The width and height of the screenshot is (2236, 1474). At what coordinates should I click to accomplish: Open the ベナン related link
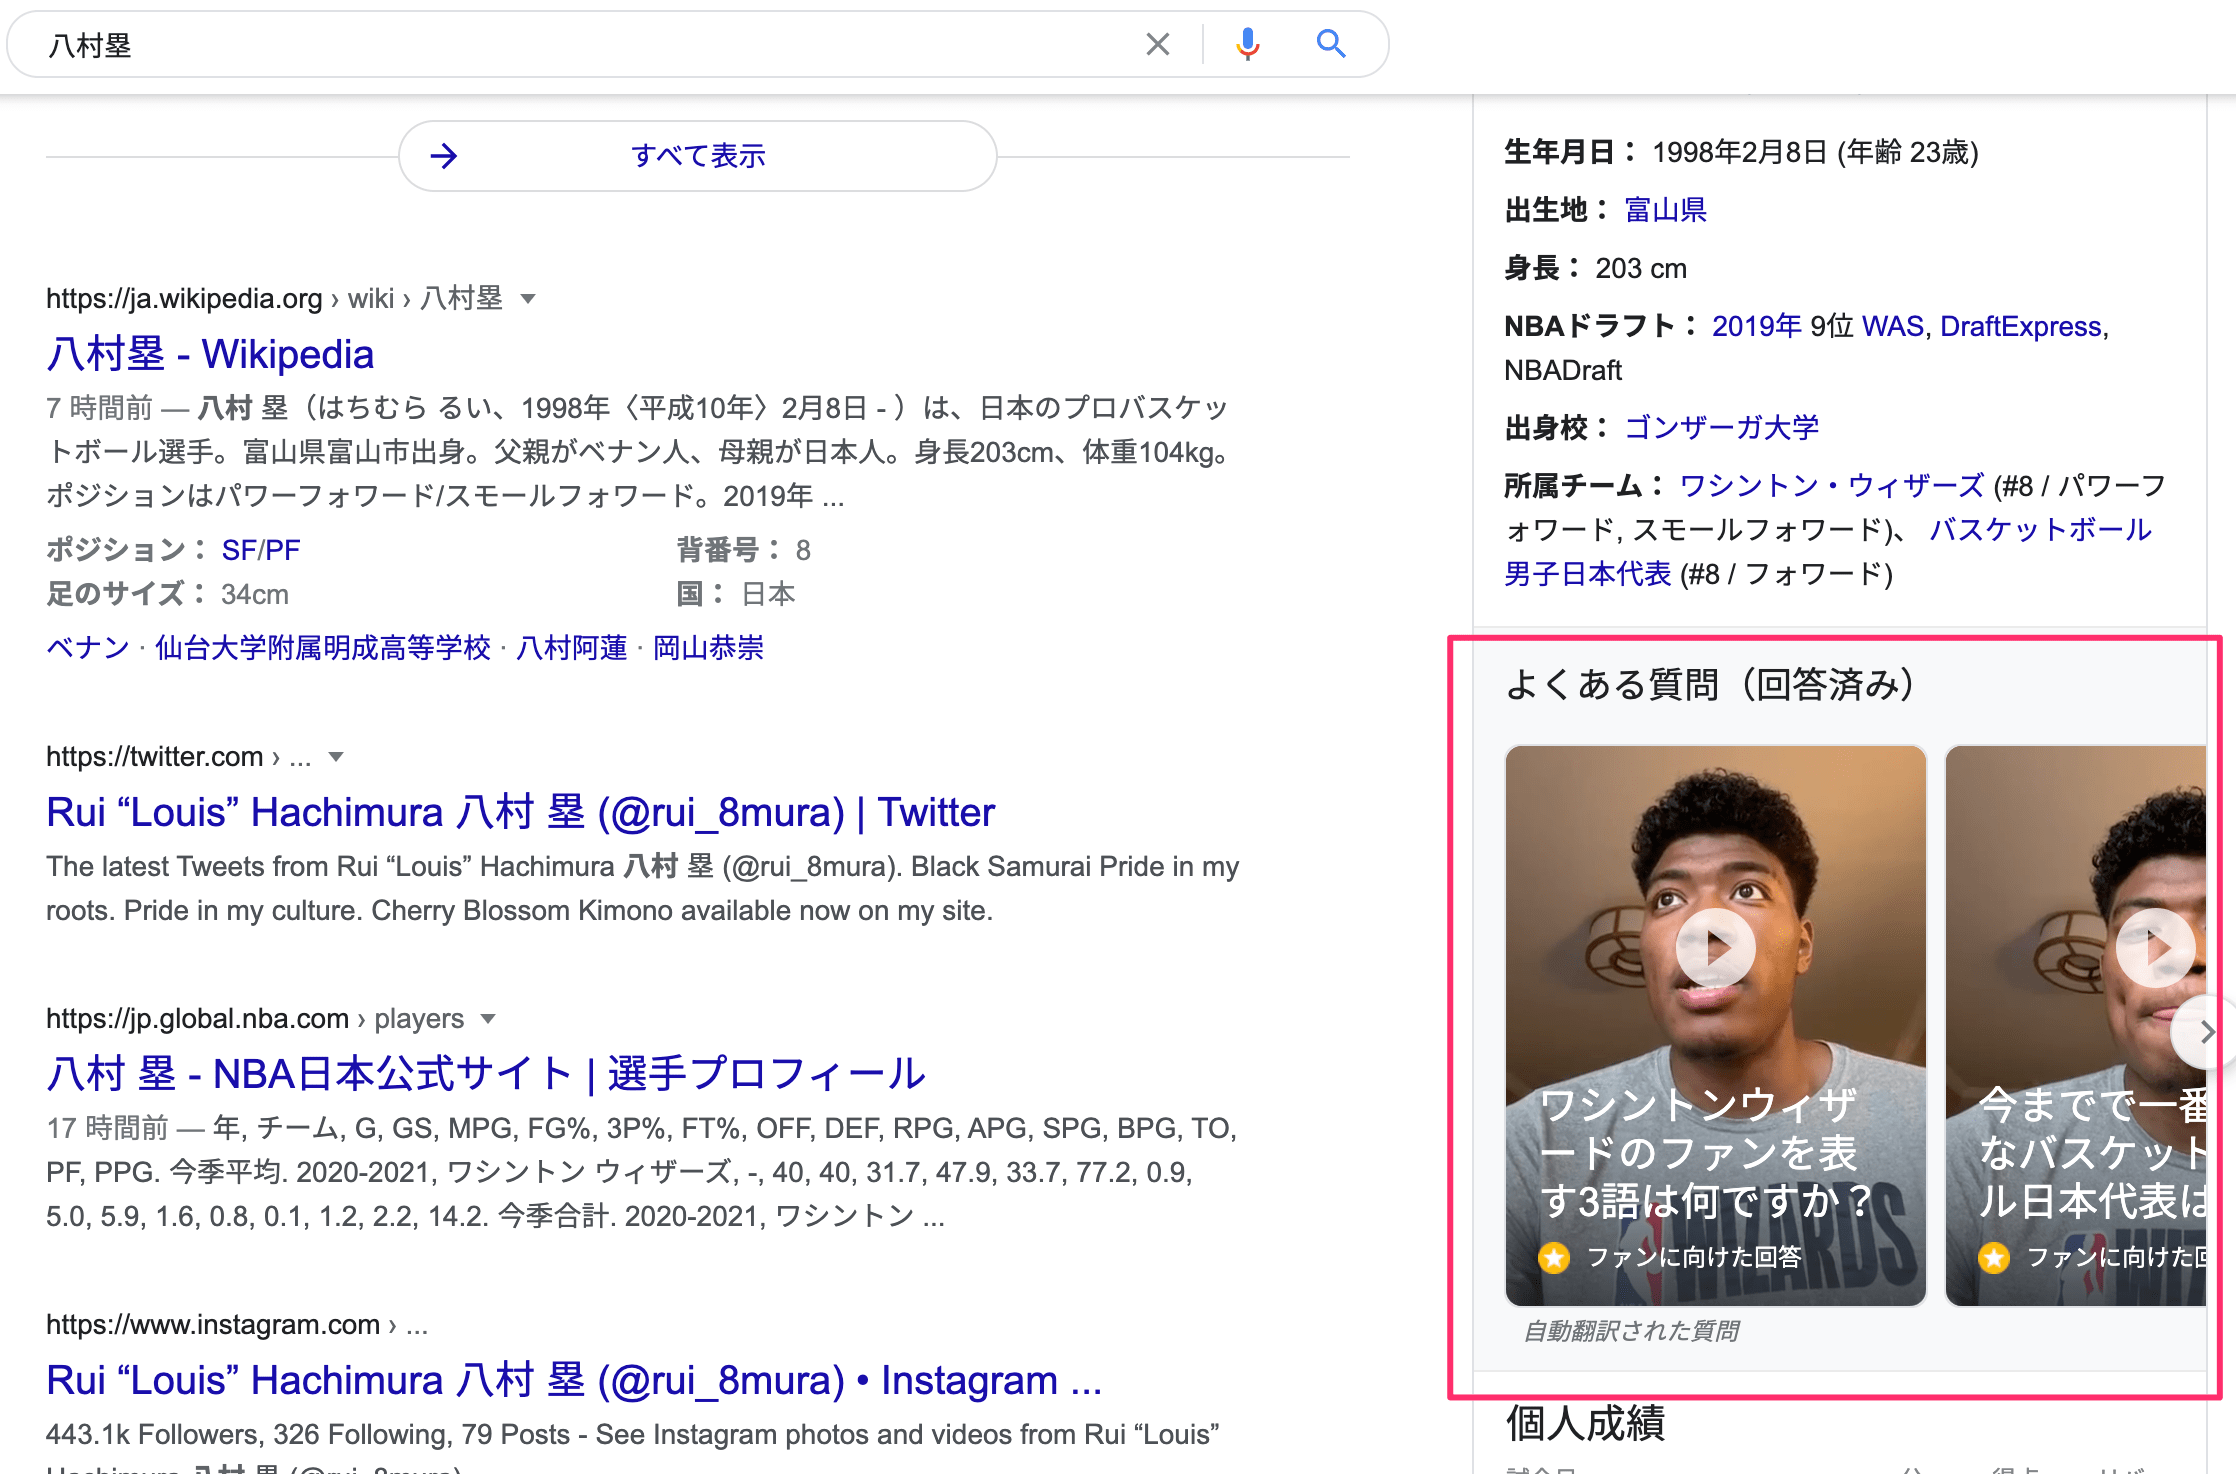tap(88, 648)
